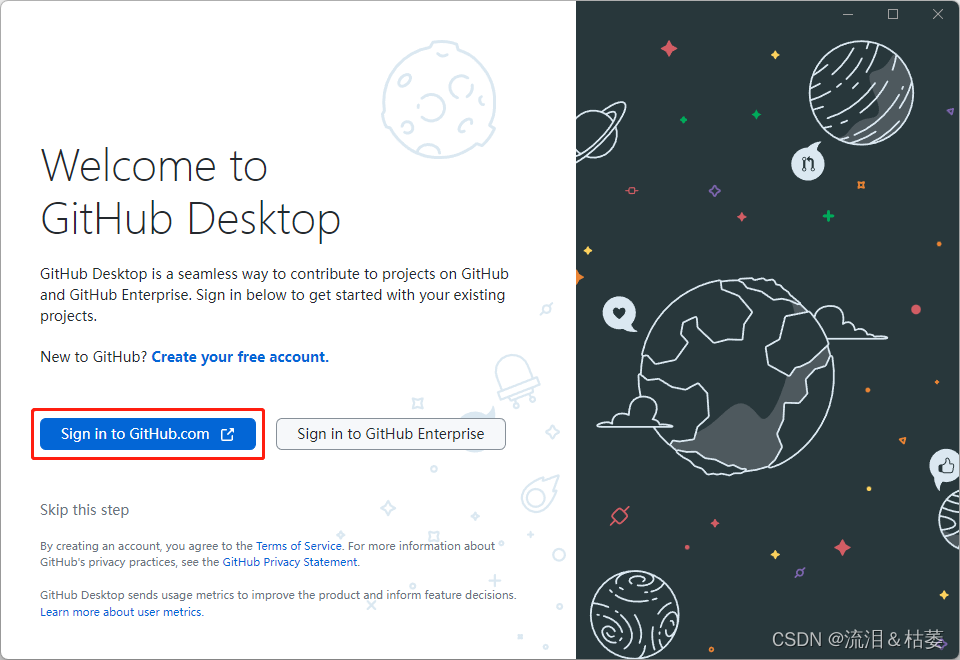Open Learn more about user metrics link

click(121, 612)
